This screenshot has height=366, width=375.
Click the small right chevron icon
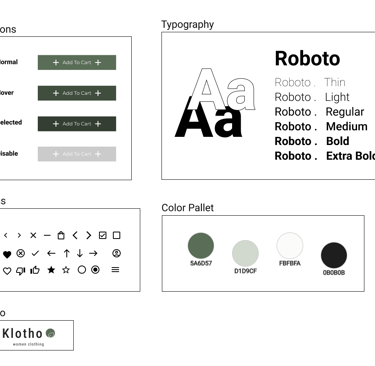coord(19,235)
